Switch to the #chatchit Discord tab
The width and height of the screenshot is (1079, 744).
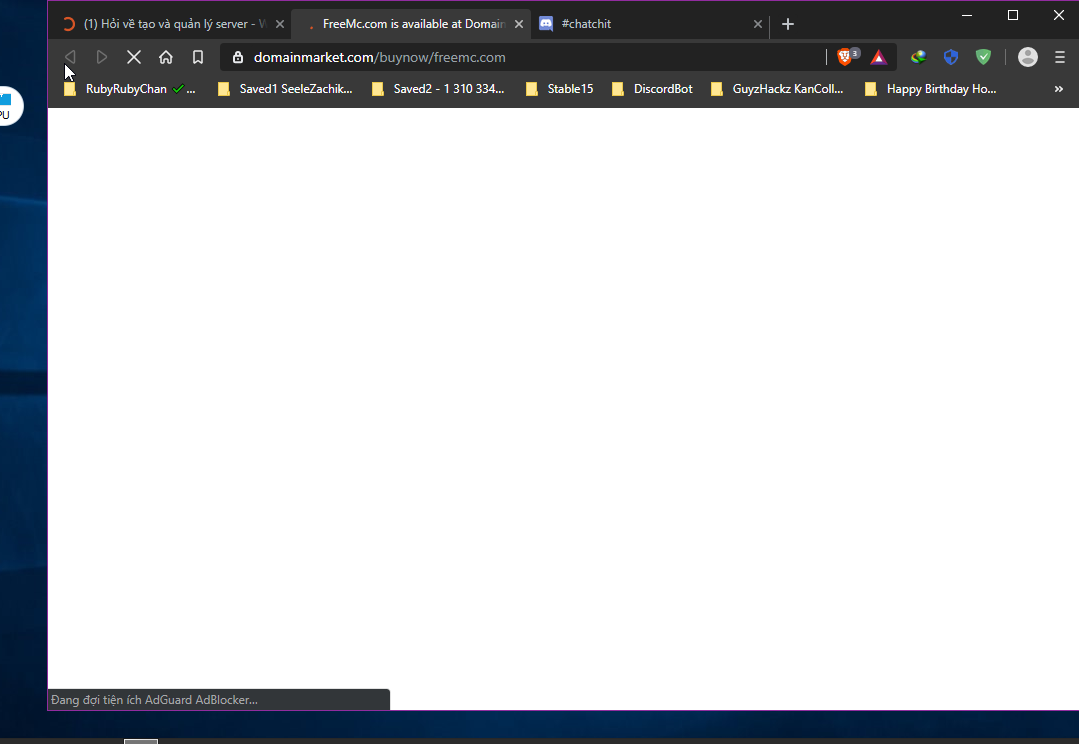click(650, 24)
